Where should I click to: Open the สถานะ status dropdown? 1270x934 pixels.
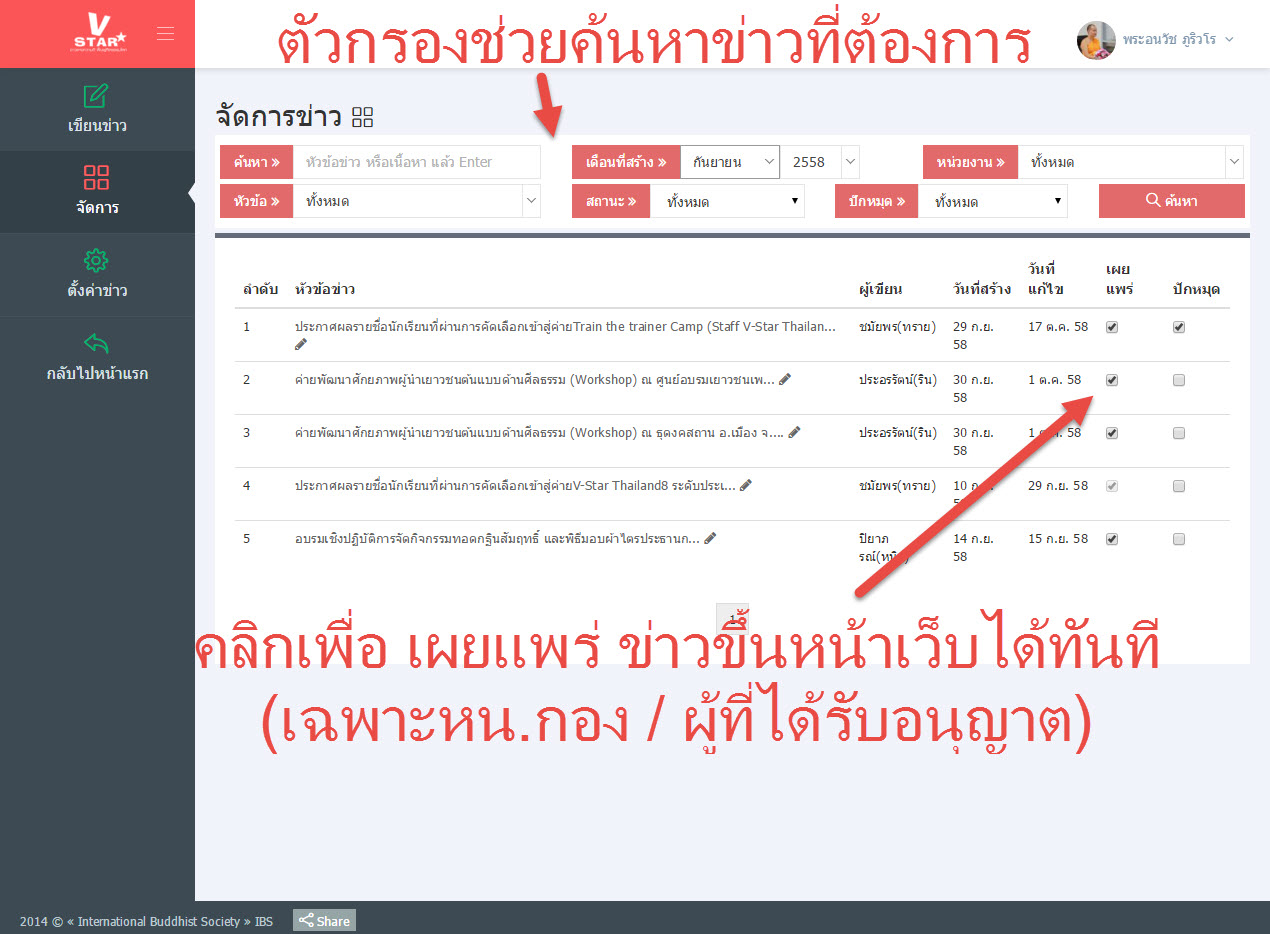[x=726, y=202]
